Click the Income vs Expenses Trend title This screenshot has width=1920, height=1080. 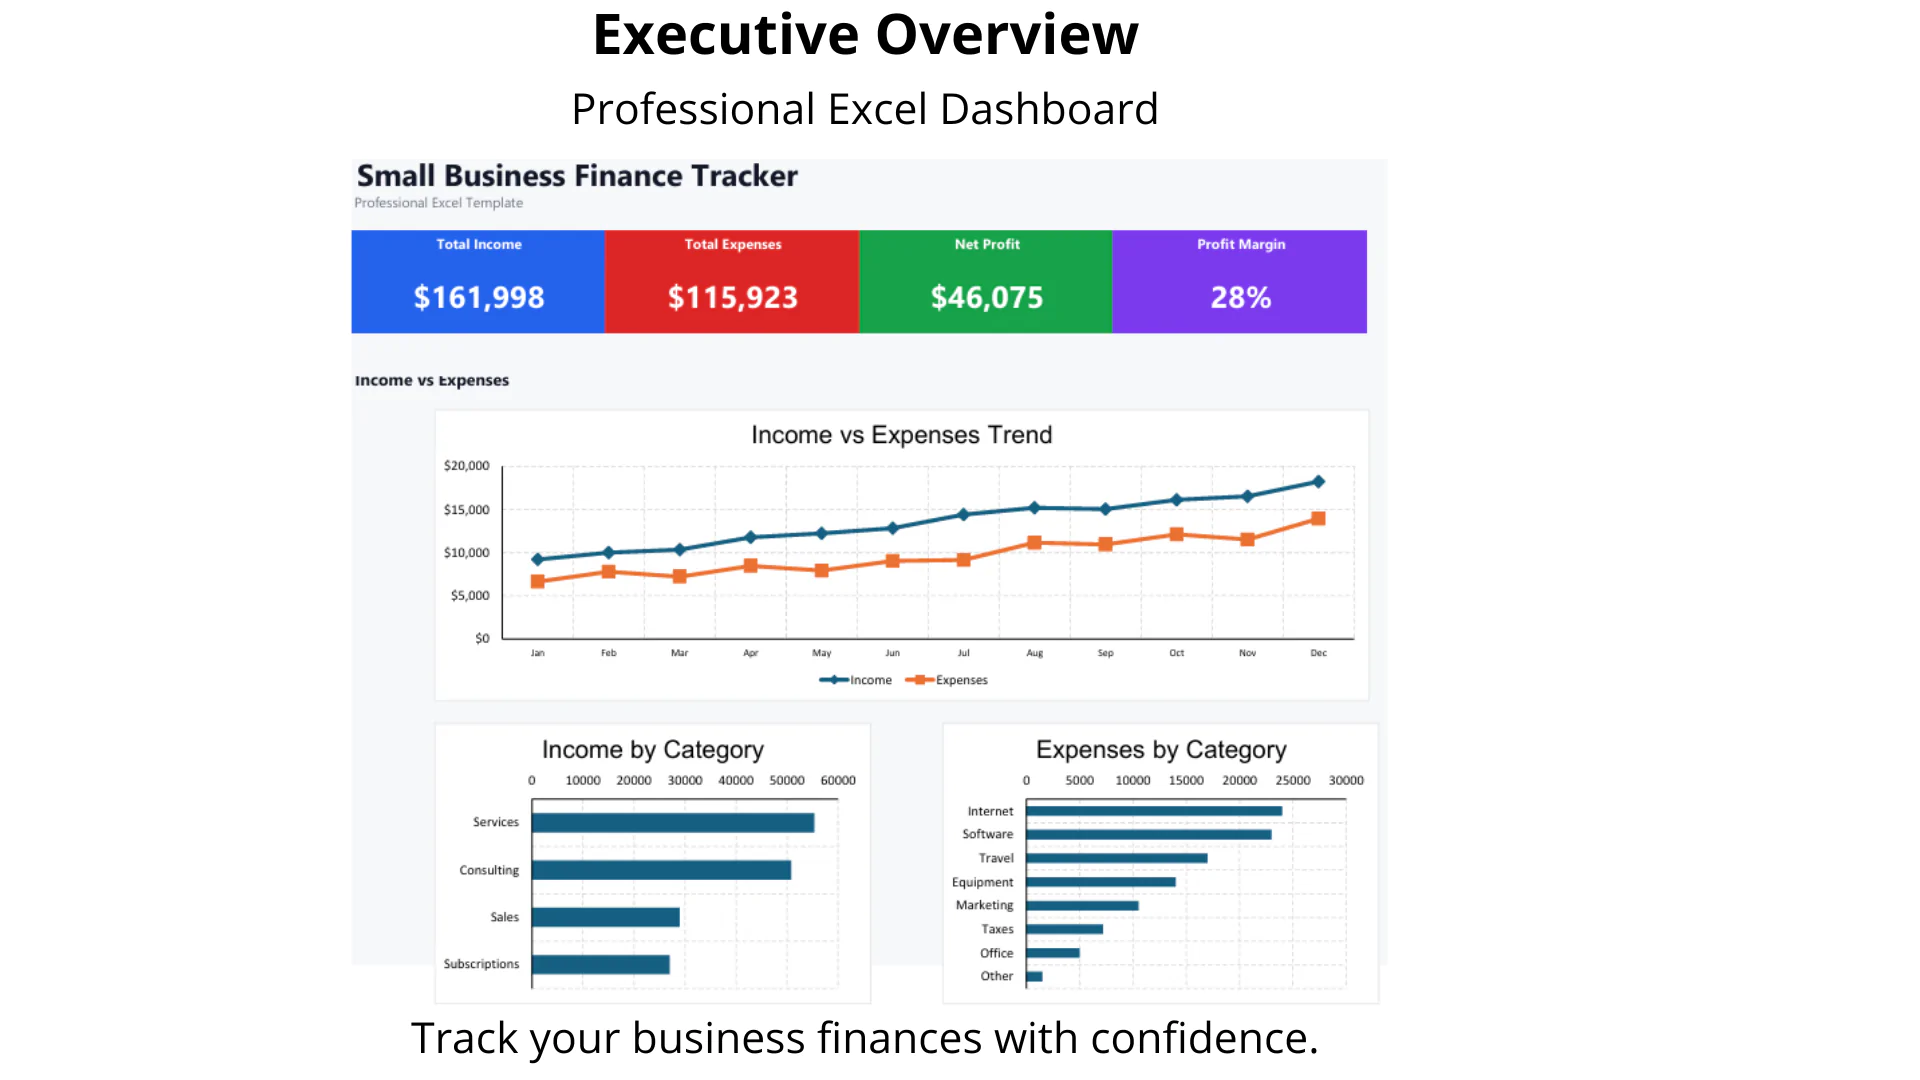pos(901,435)
